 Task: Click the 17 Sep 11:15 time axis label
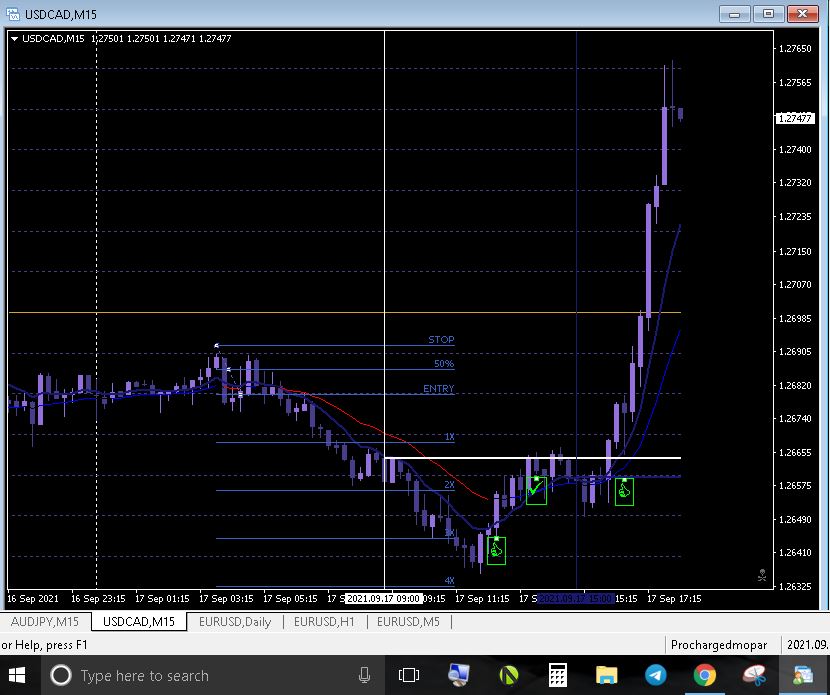click(482, 599)
